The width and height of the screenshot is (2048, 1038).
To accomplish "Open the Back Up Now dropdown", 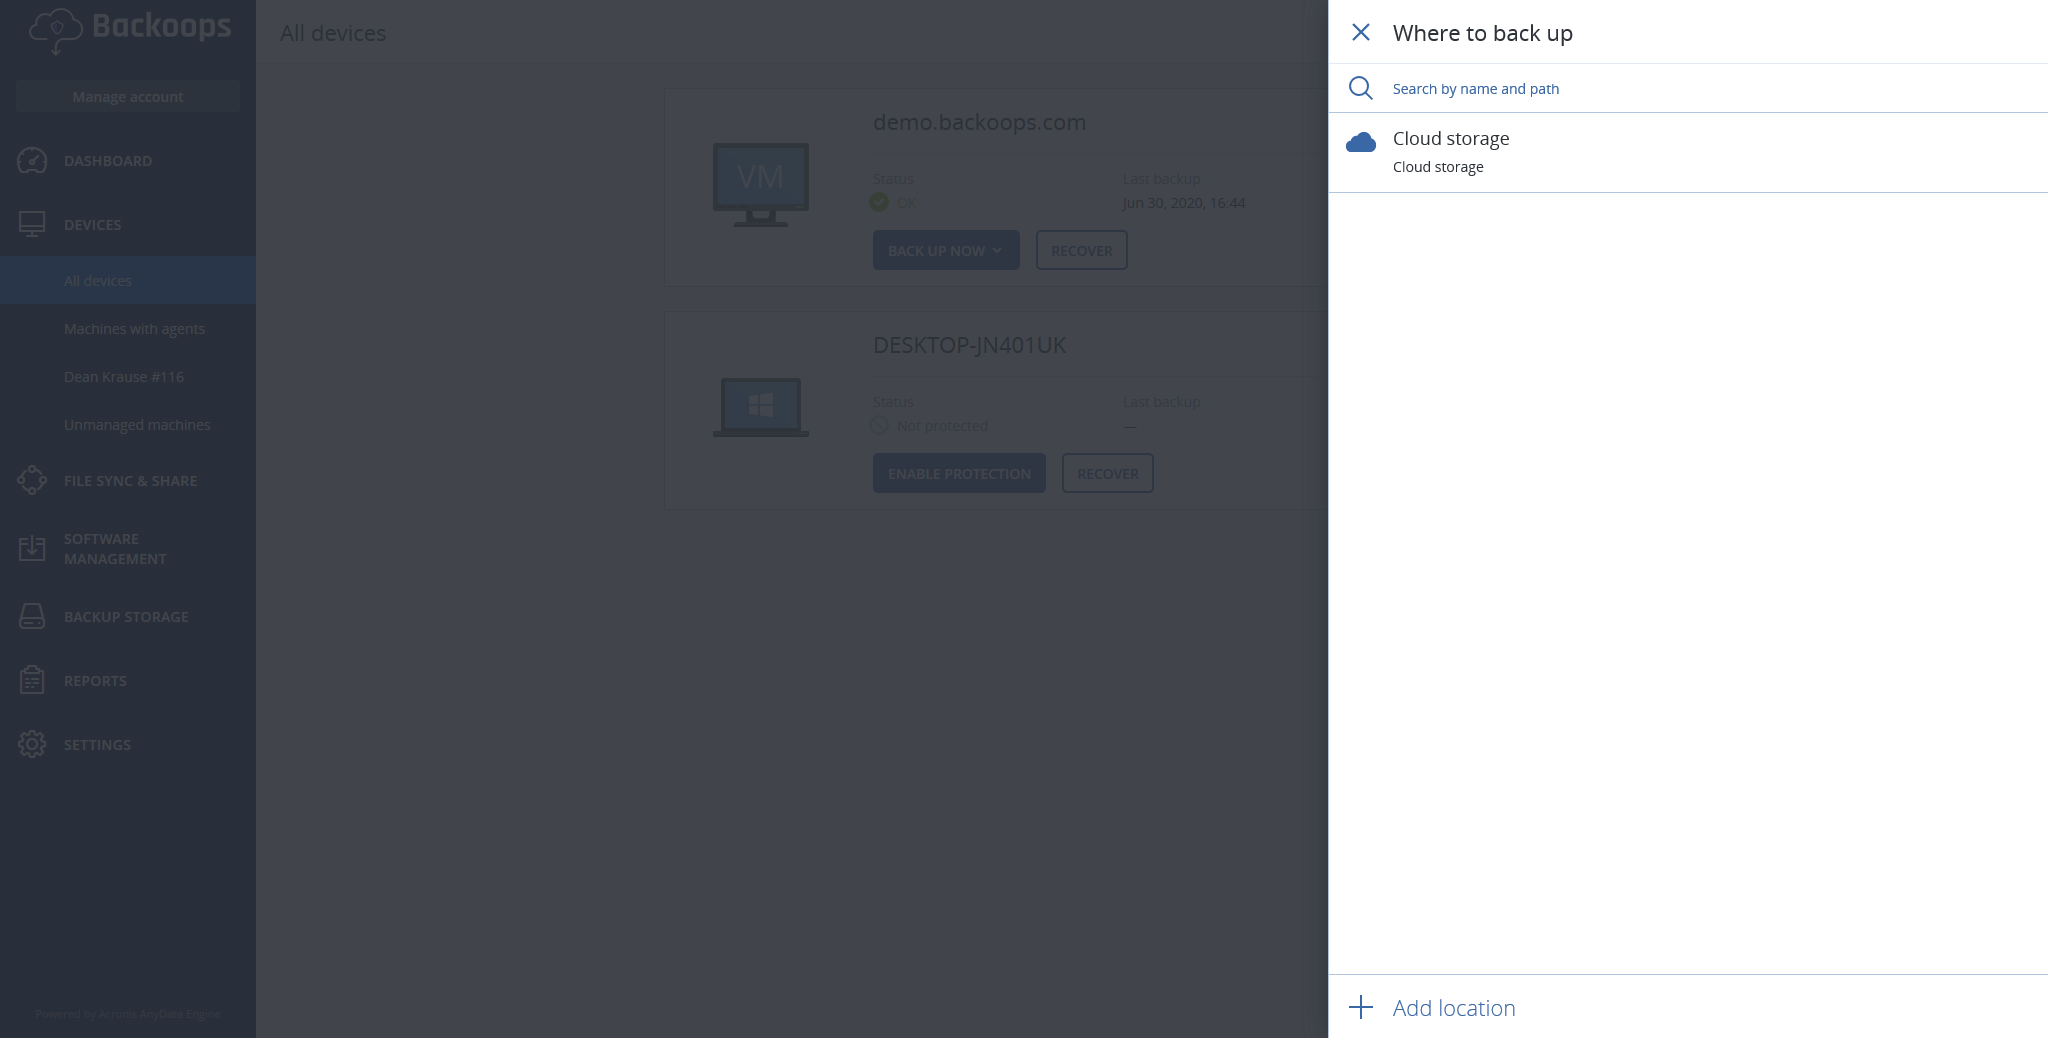I will click(946, 250).
